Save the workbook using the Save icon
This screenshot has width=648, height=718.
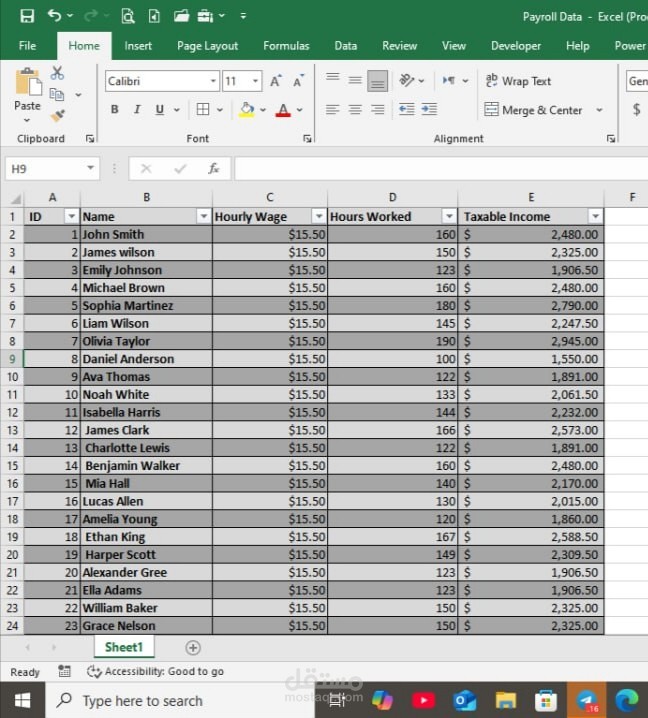(x=27, y=16)
